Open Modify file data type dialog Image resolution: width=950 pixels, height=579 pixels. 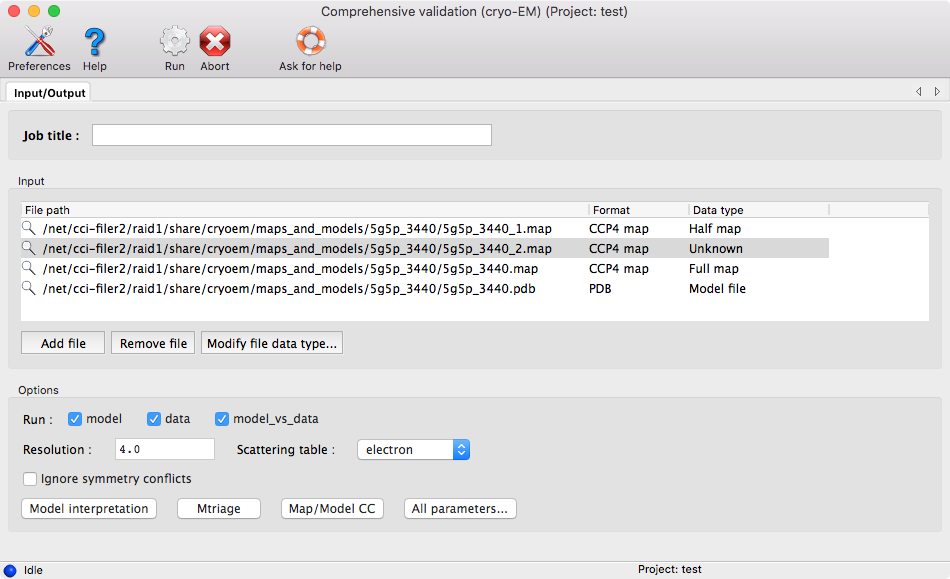[x=272, y=343]
